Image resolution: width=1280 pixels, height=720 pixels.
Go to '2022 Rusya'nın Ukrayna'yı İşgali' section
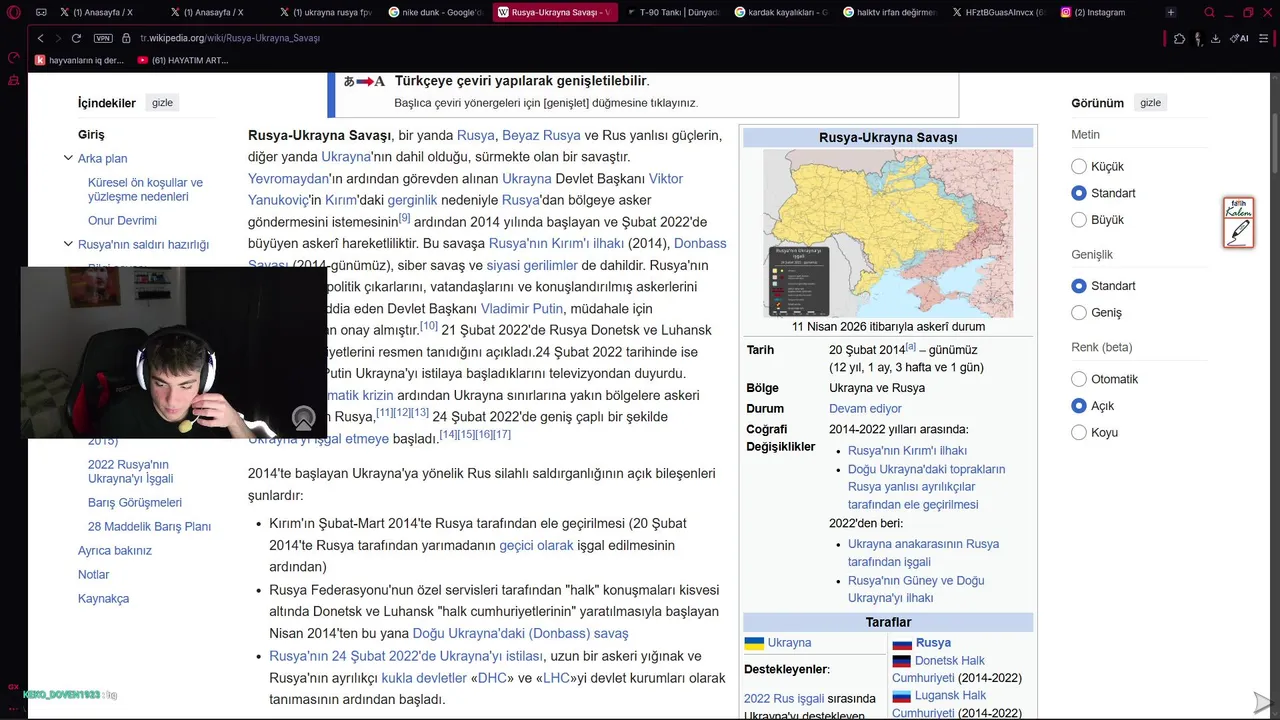coord(130,471)
